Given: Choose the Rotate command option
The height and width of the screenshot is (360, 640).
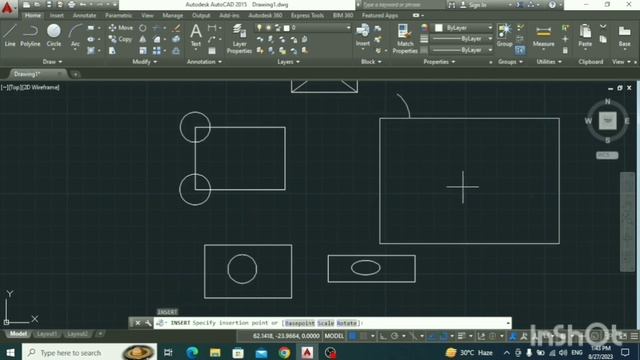Looking at the screenshot, I should coord(346,323).
